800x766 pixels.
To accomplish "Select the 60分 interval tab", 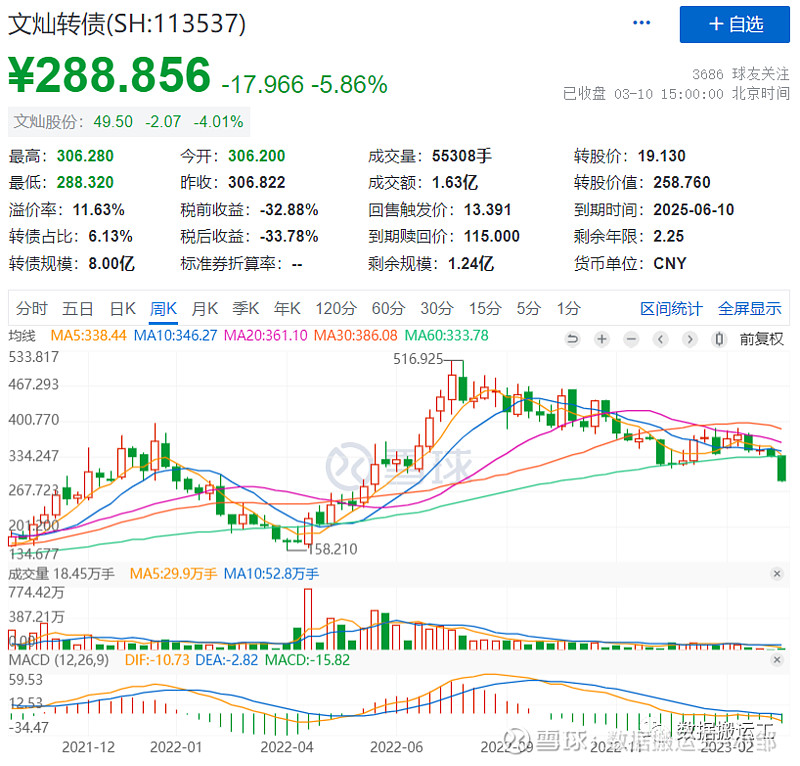I will click(x=388, y=308).
